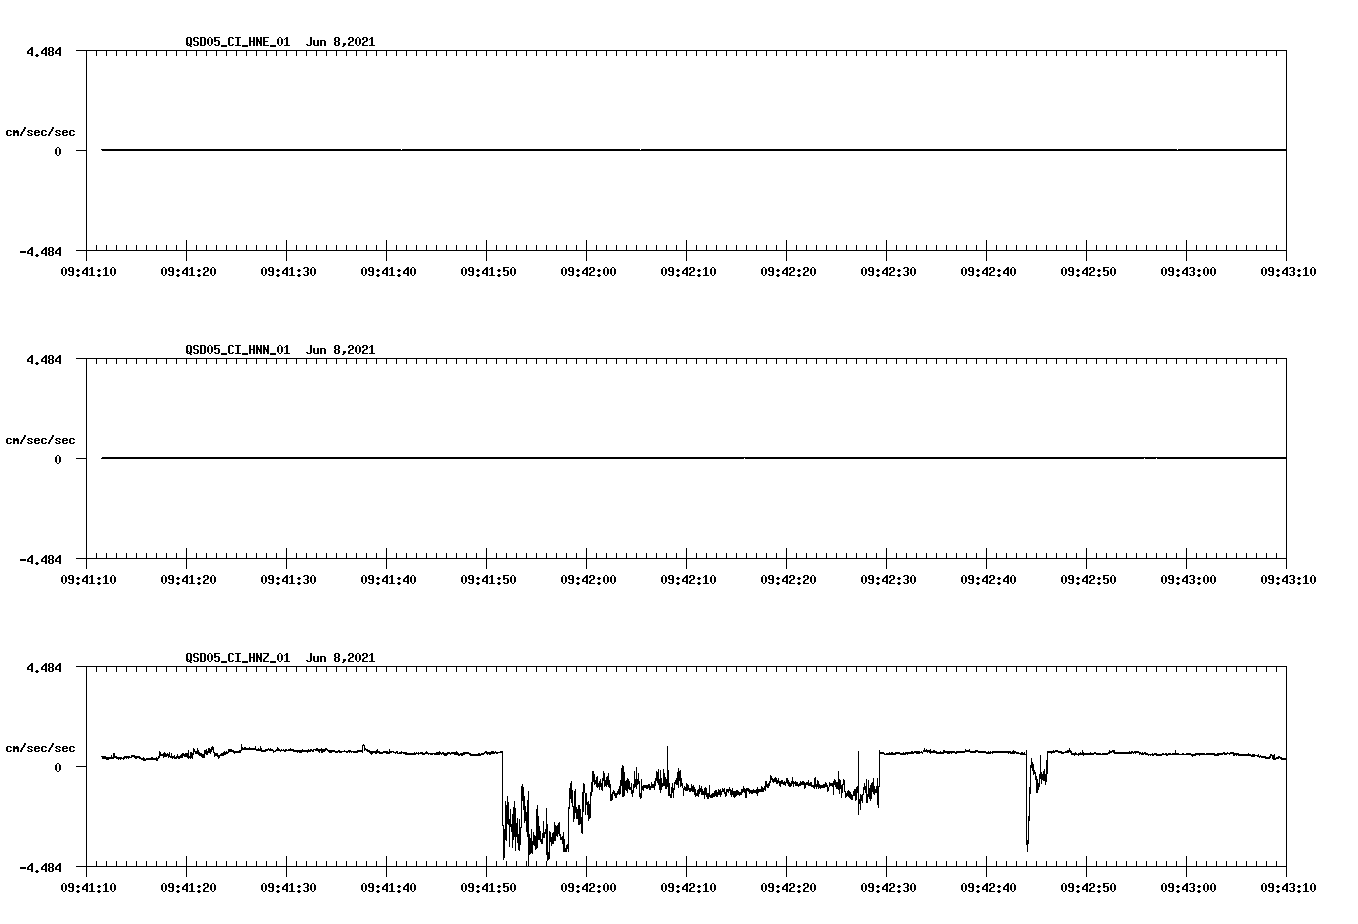Click the 09:41:30 time label of HNZ plot
This screenshot has height=924, width=1358.
pos(288,887)
